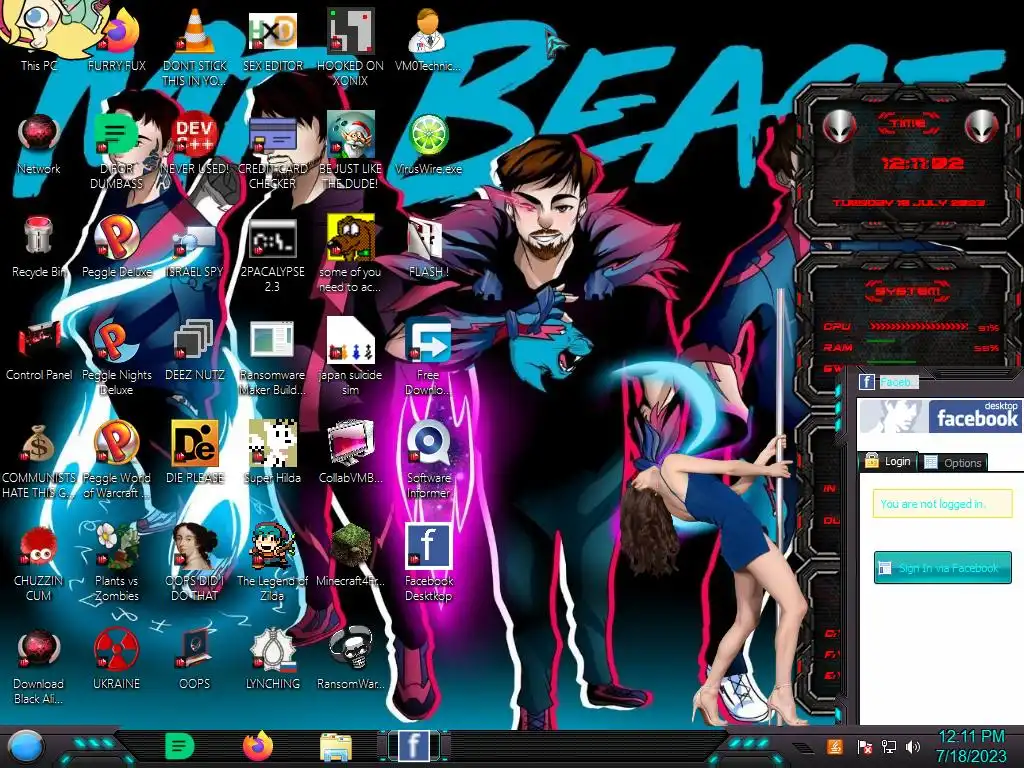Viewport: 1024px width, 768px height.
Task: Launch the CollabVMB shortcut
Action: coord(351,451)
